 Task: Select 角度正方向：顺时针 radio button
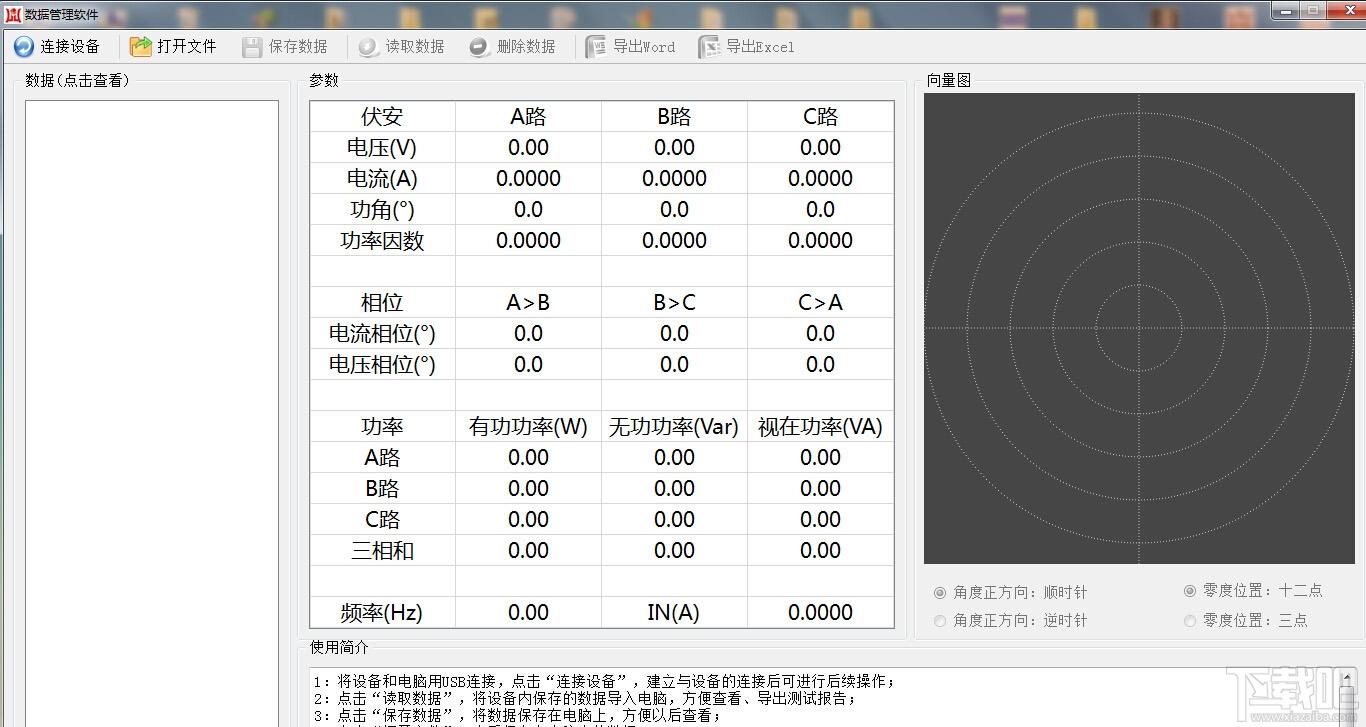click(940, 592)
